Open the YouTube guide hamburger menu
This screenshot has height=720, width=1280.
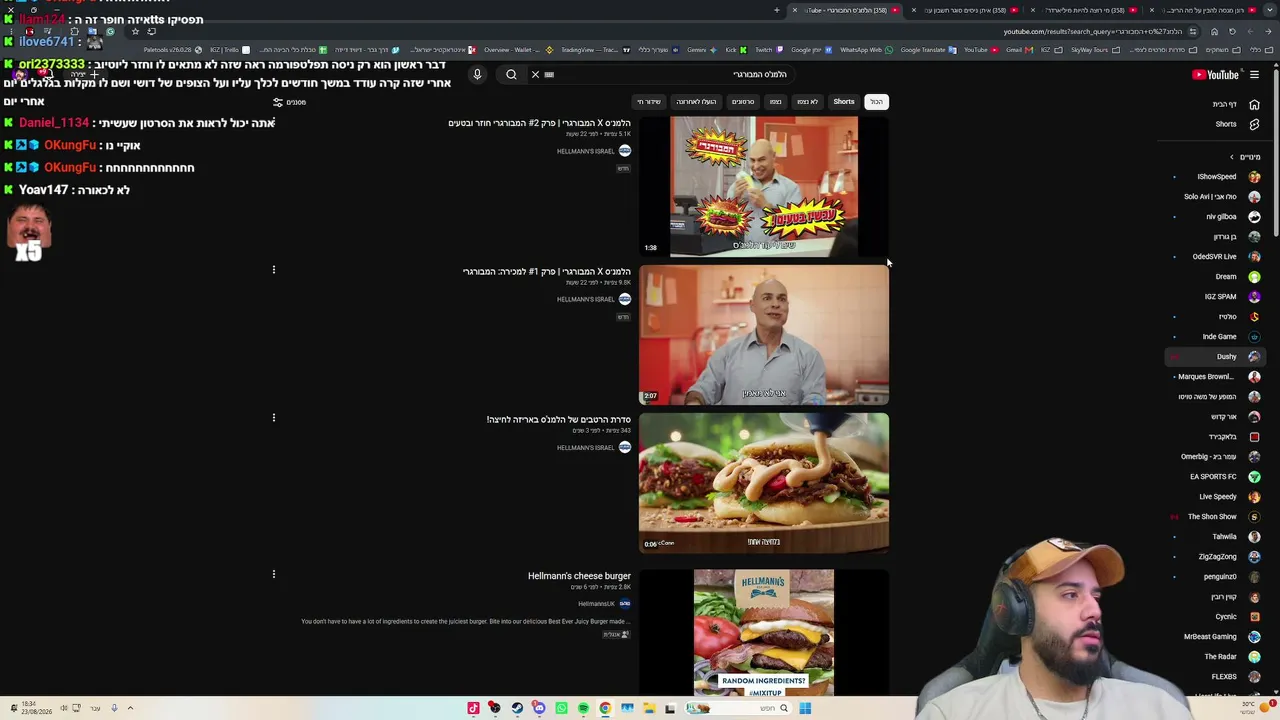[x=1254, y=75]
